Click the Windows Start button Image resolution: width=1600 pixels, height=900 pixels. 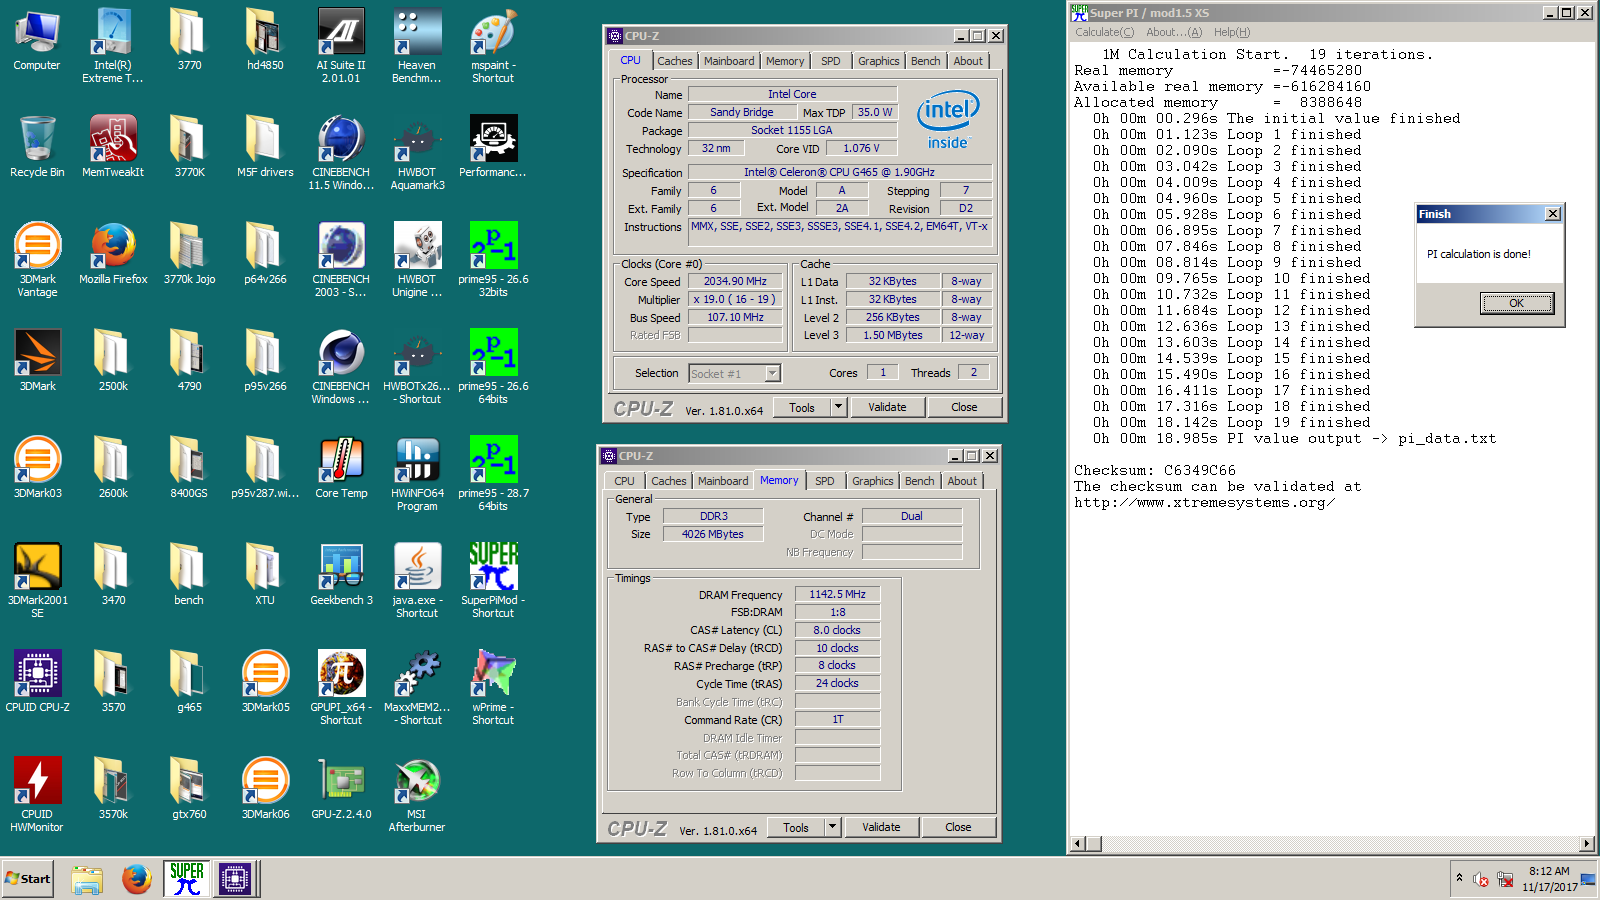(x=28, y=879)
